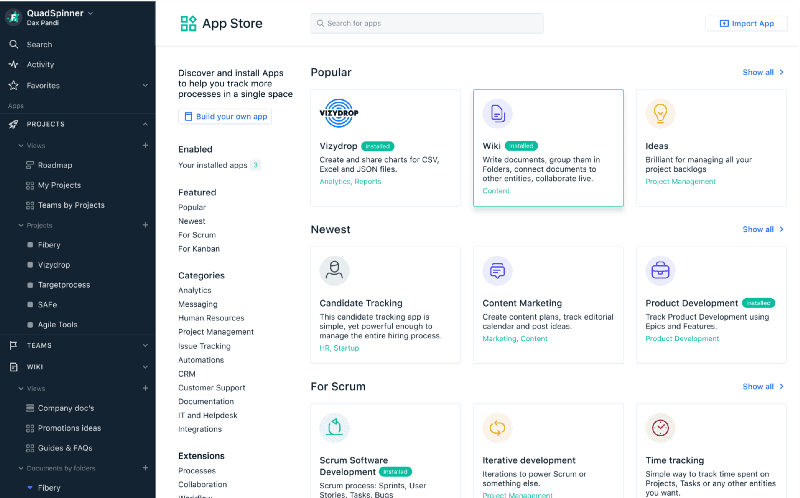This screenshot has width=800, height=498.
Task: Click the Build your own app button
Action: pos(225,117)
